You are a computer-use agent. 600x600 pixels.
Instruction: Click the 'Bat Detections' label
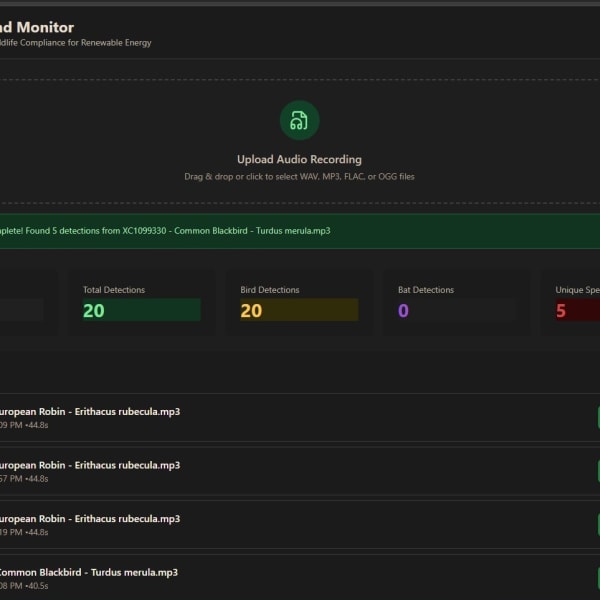[426, 290]
